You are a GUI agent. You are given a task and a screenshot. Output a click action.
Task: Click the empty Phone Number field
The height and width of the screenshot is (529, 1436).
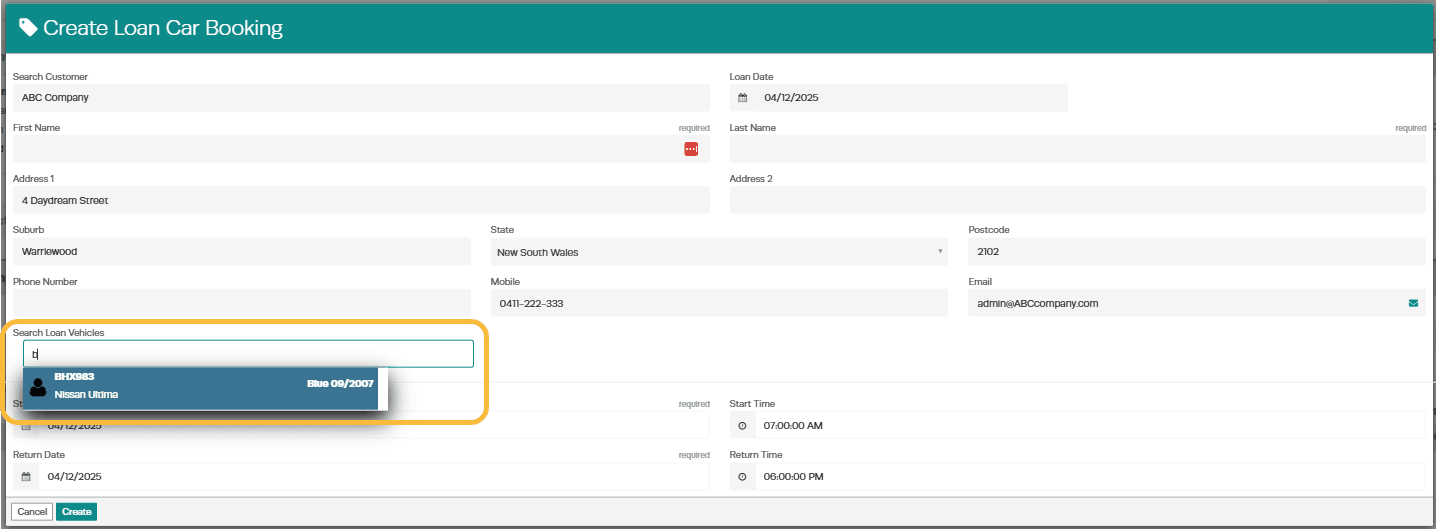click(x=241, y=303)
